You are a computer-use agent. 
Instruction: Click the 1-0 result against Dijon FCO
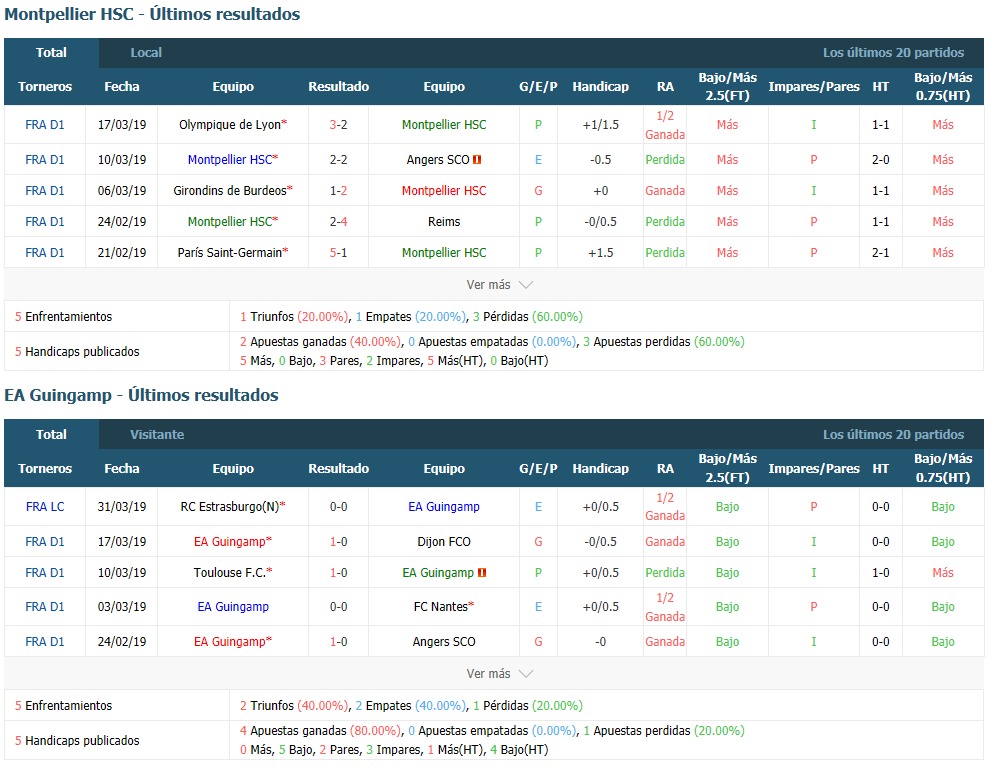(x=339, y=542)
